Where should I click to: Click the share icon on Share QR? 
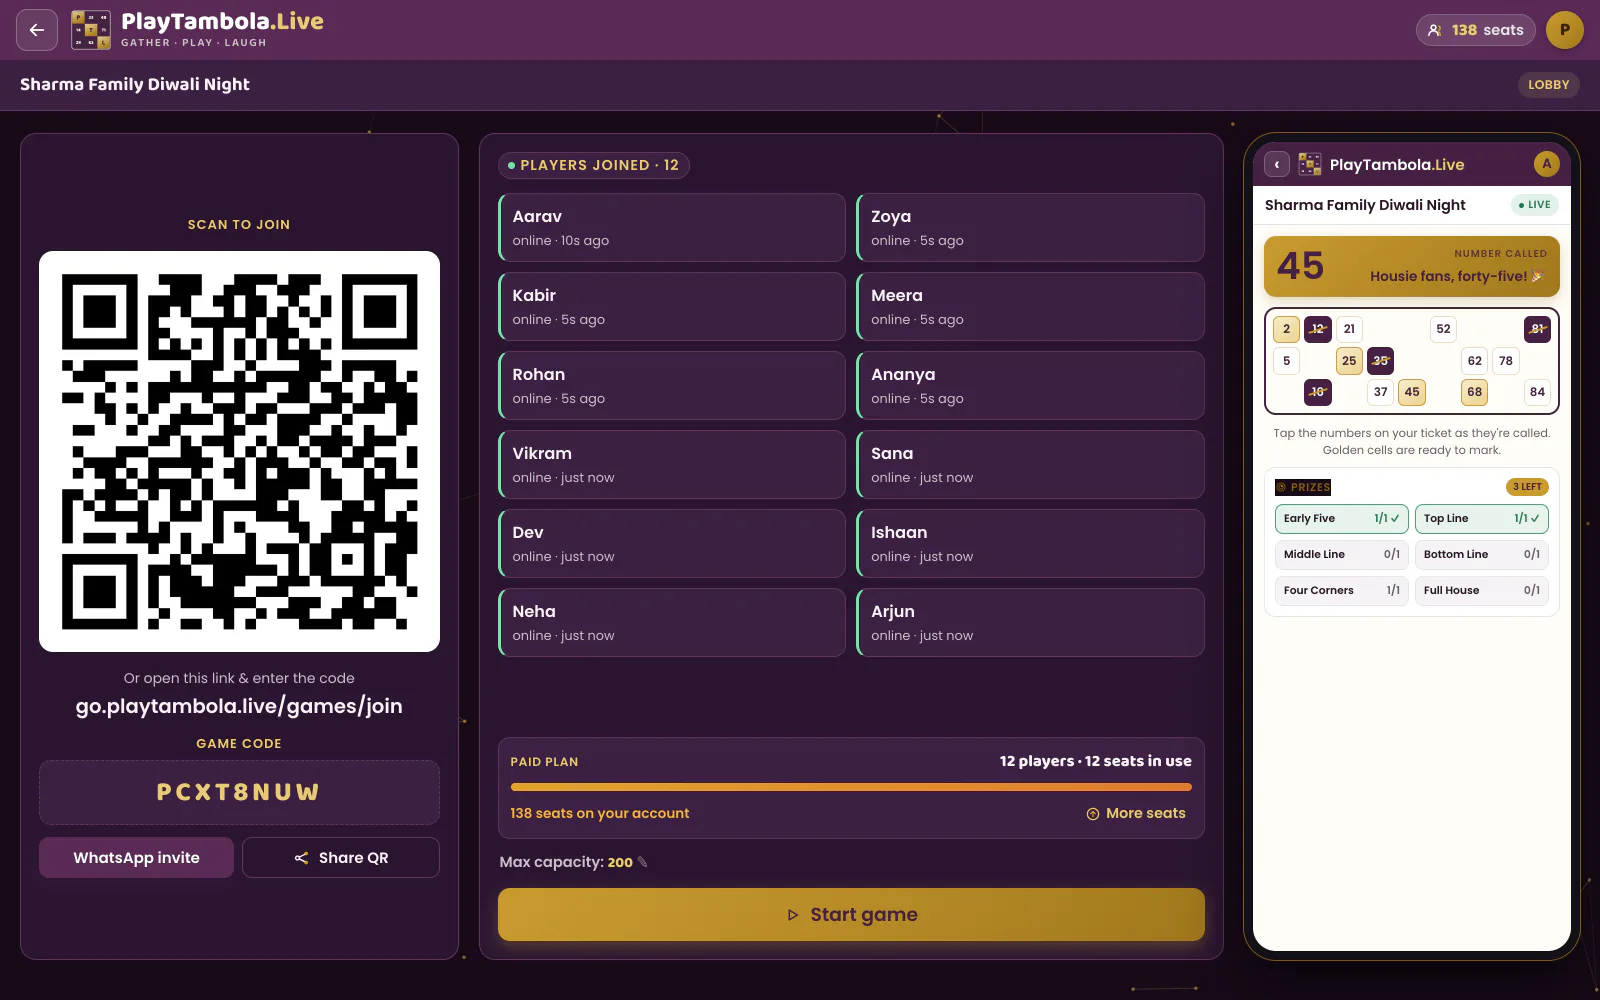pyautogui.click(x=301, y=858)
